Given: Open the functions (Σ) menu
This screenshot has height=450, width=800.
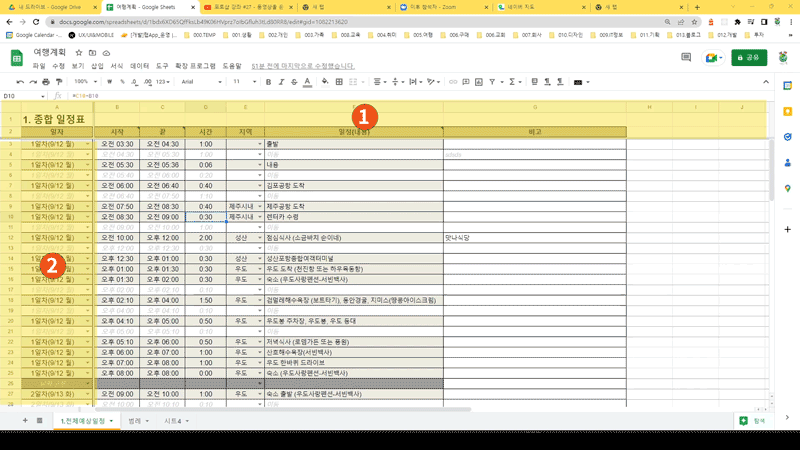Looking at the screenshot, I should coord(514,82).
